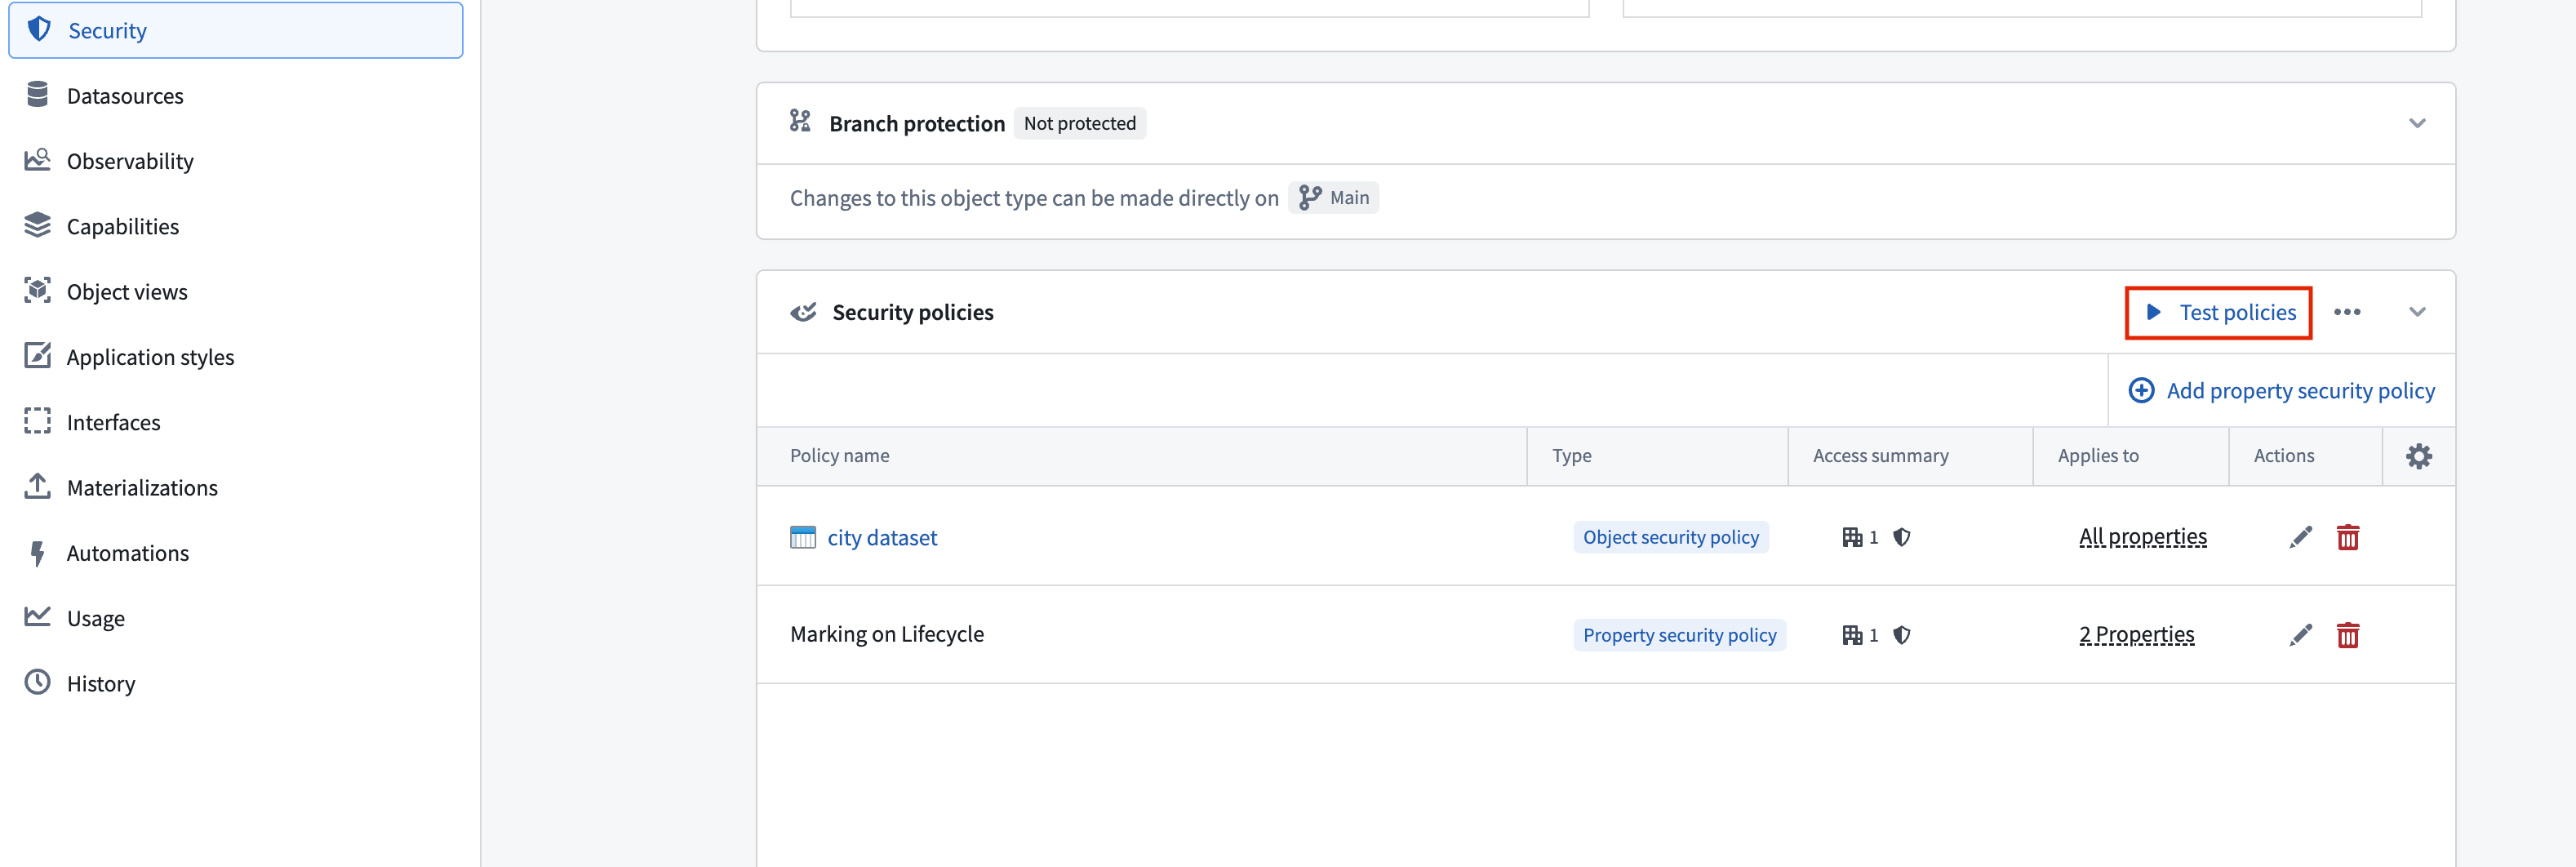Click organization icon in Marking on Lifecycle row
This screenshot has height=867, width=2576.
click(x=1852, y=635)
